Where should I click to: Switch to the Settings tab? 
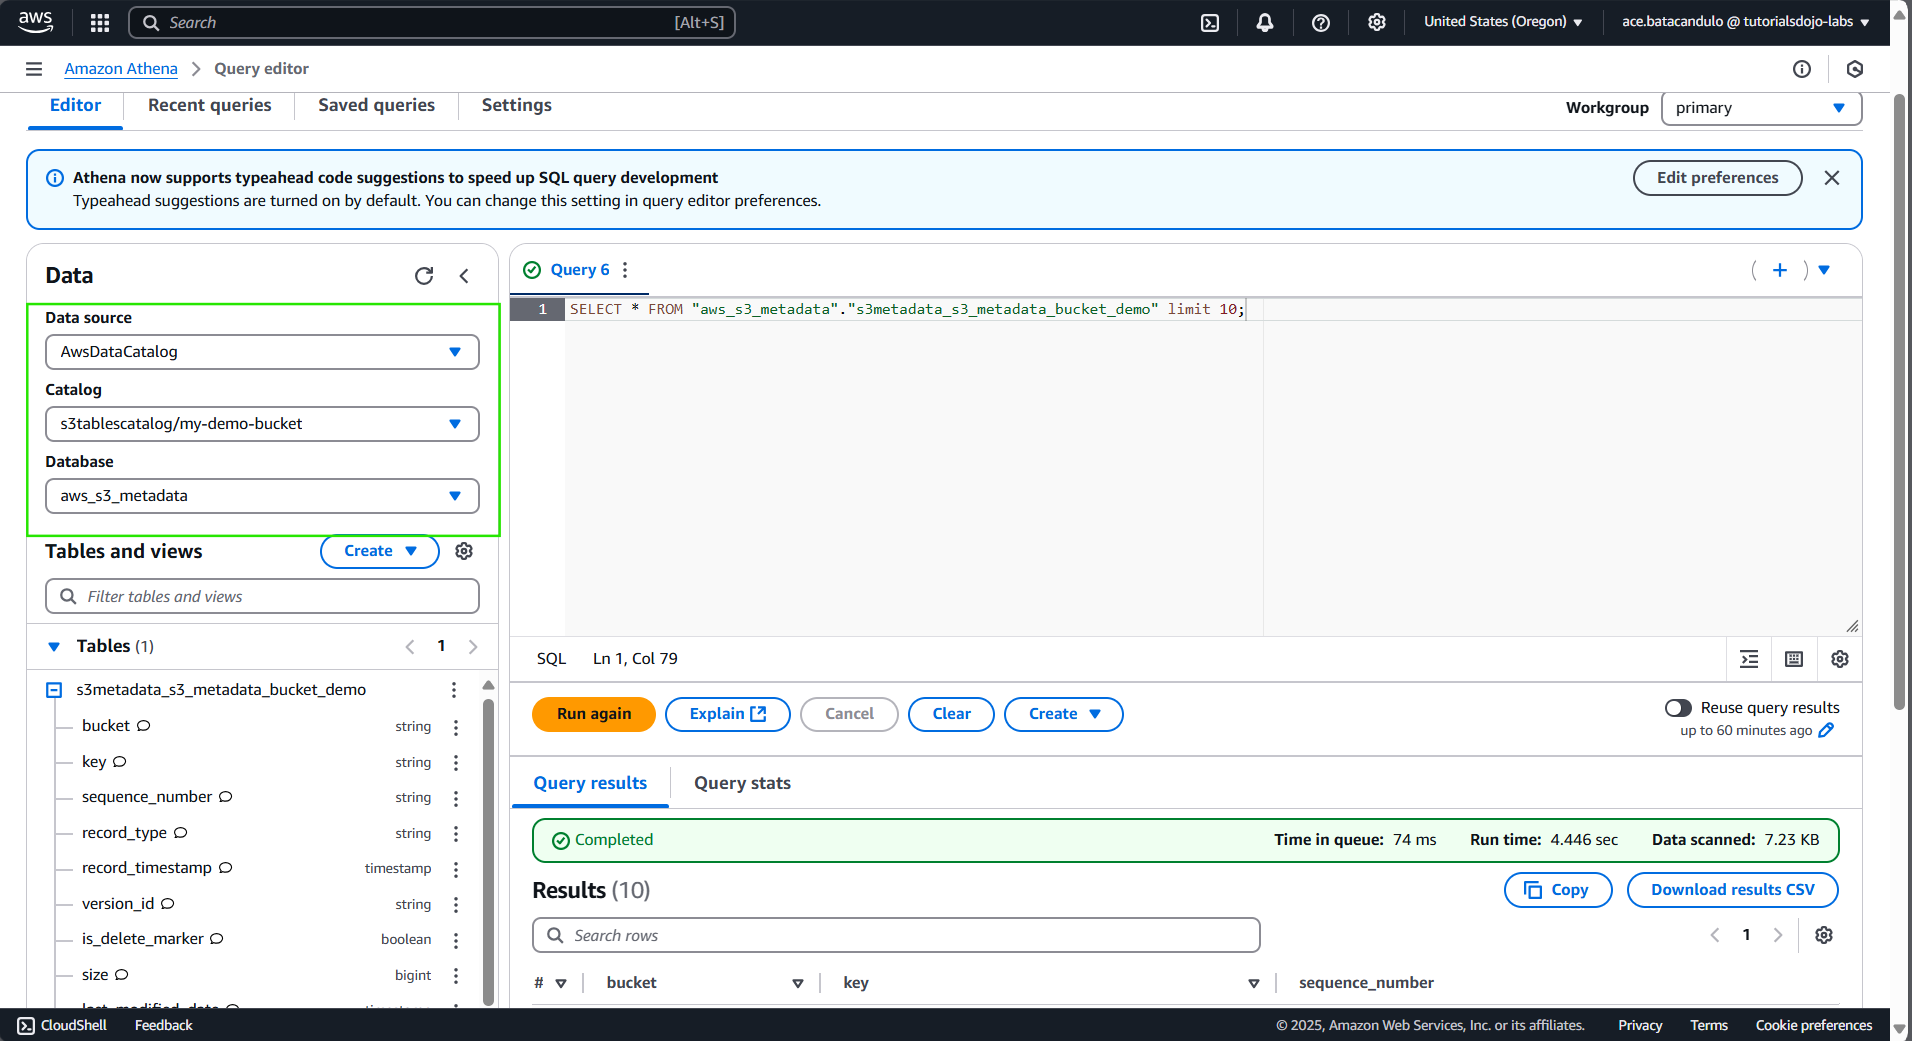pyautogui.click(x=516, y=105)
